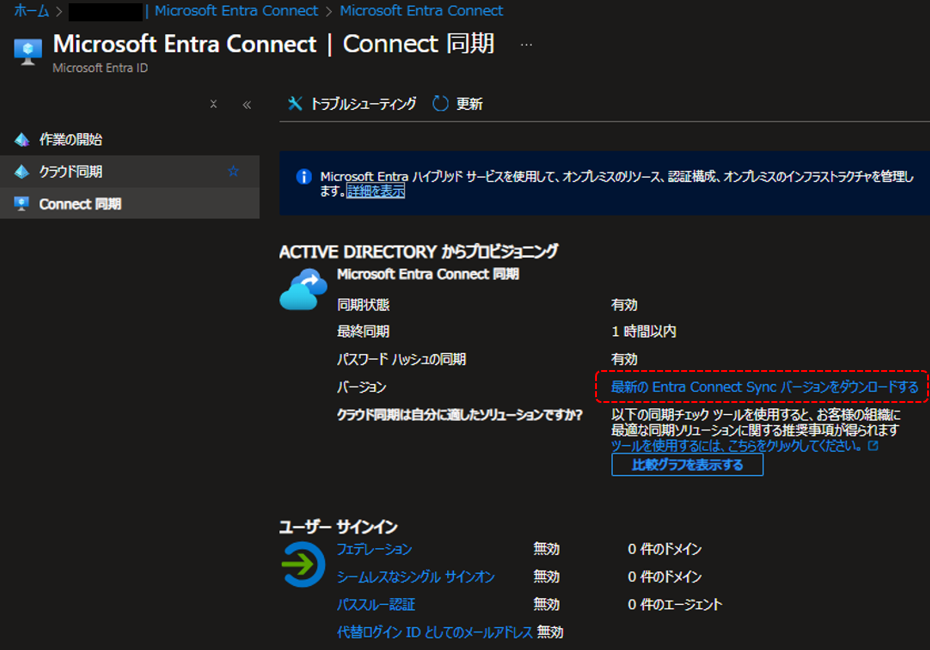Toggle the favorite star next to クラウド同期
This screenshot has height=650, width=930.
[233, 171]
